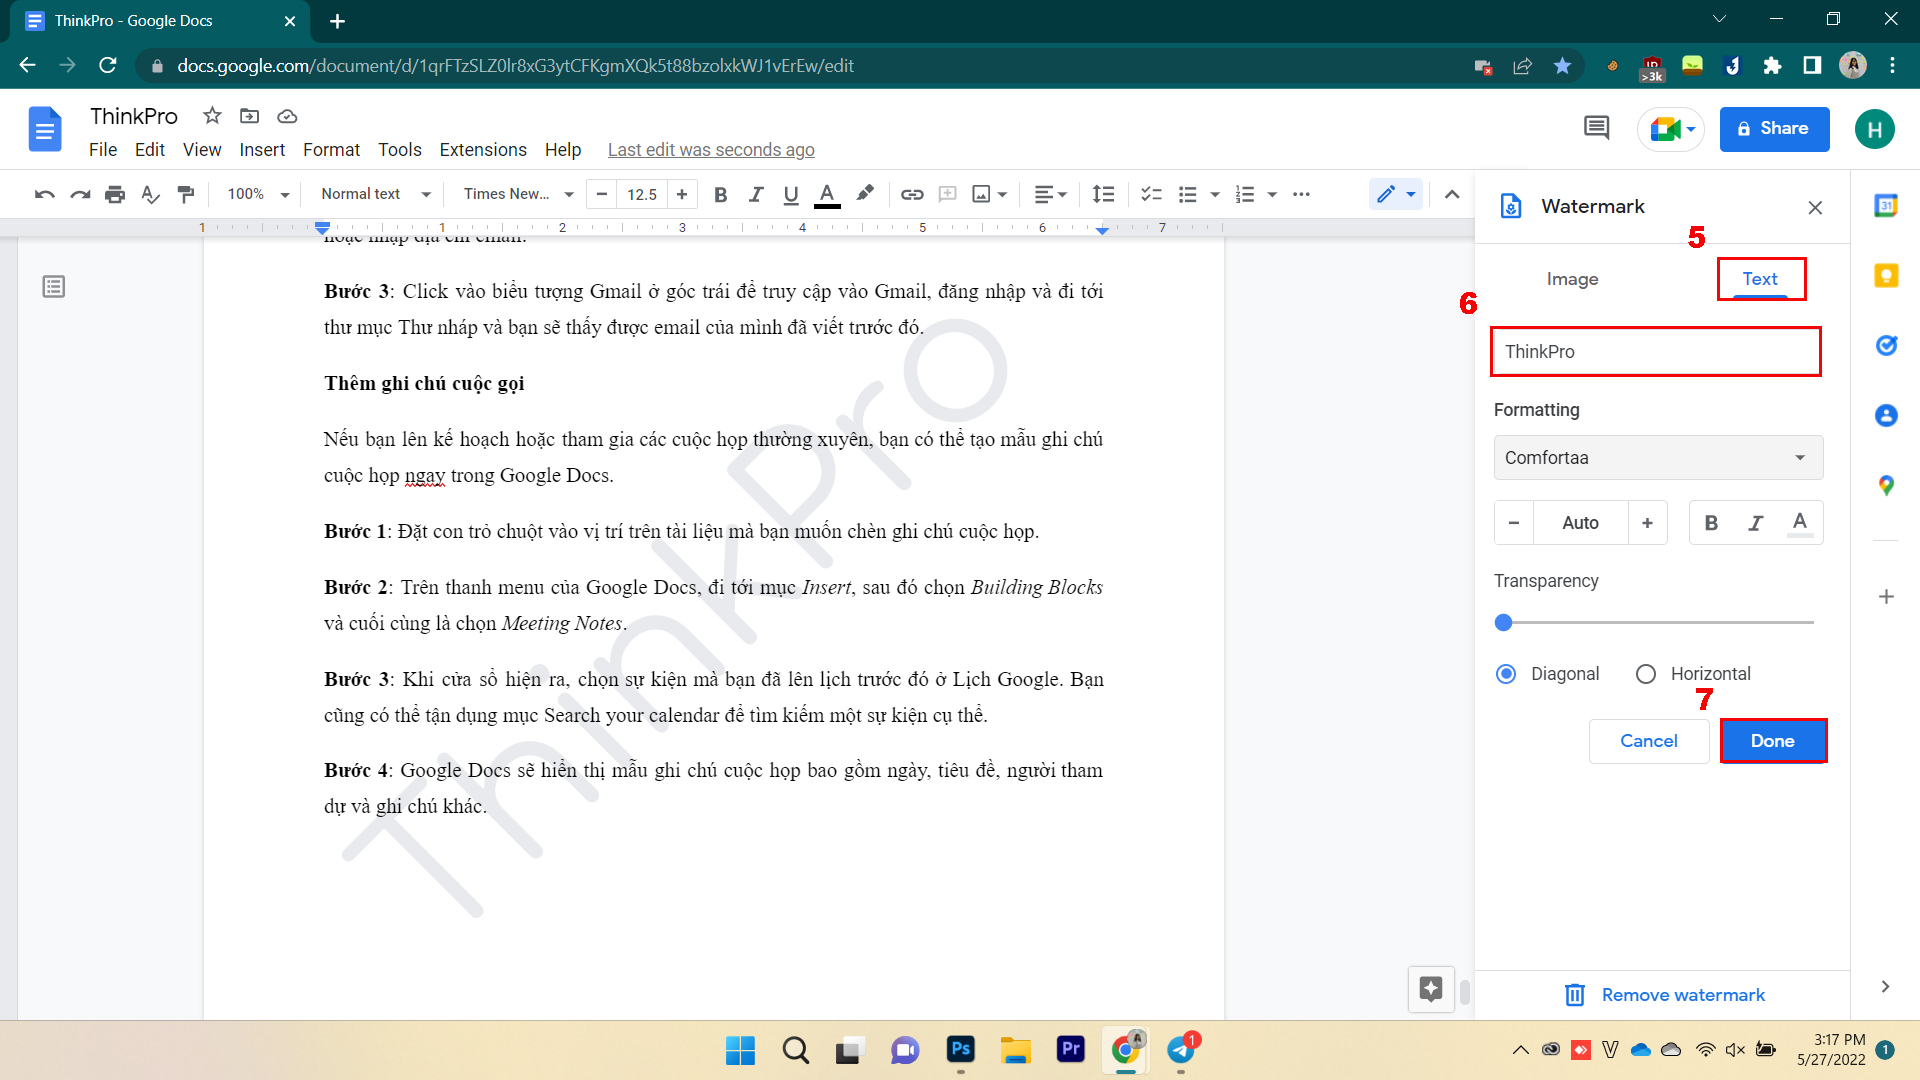Hide the menus with the up chevron
This screenshot has width=1920, height=1080.
click(1452, 194)
